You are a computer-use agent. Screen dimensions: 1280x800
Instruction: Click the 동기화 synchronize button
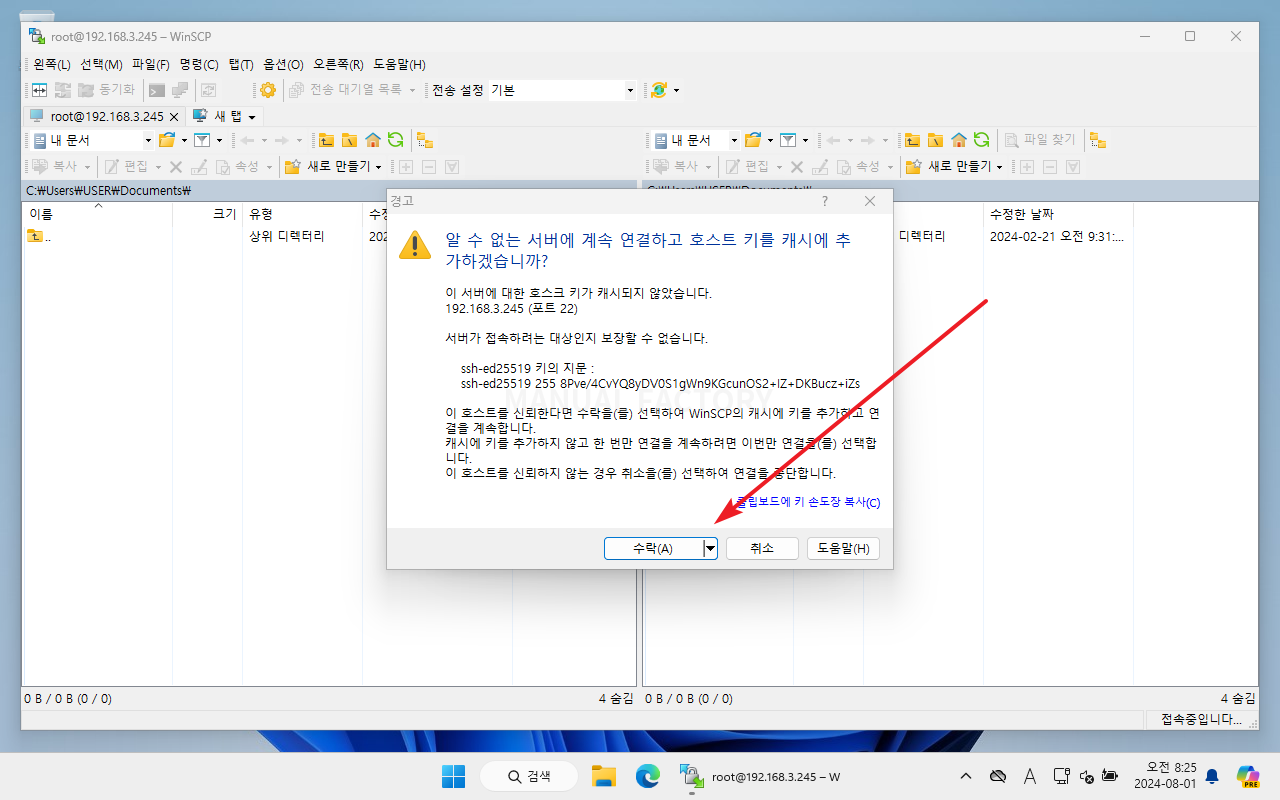106,90
